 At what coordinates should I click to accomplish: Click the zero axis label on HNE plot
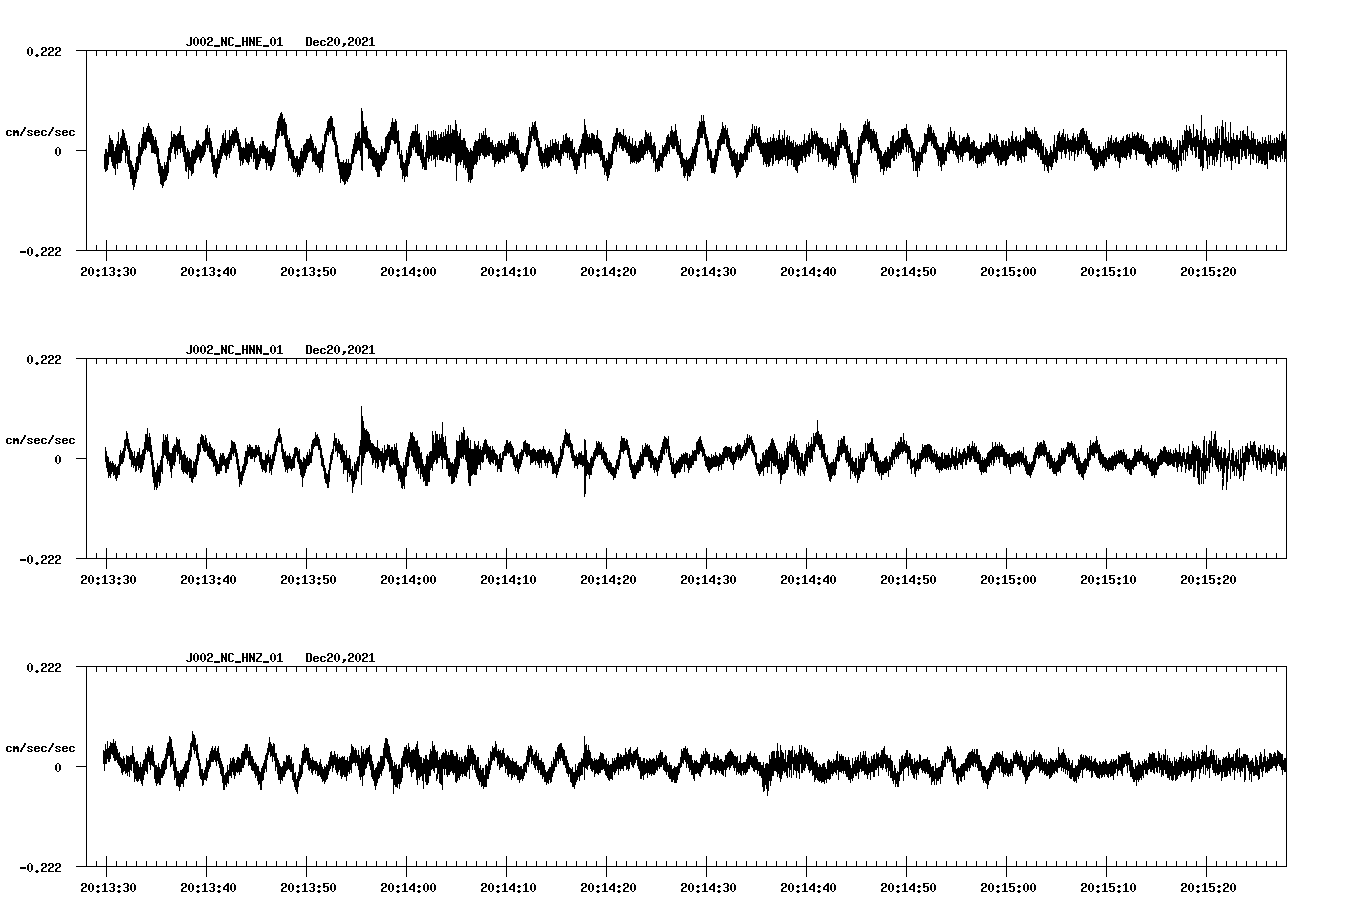tap(58, 151)
